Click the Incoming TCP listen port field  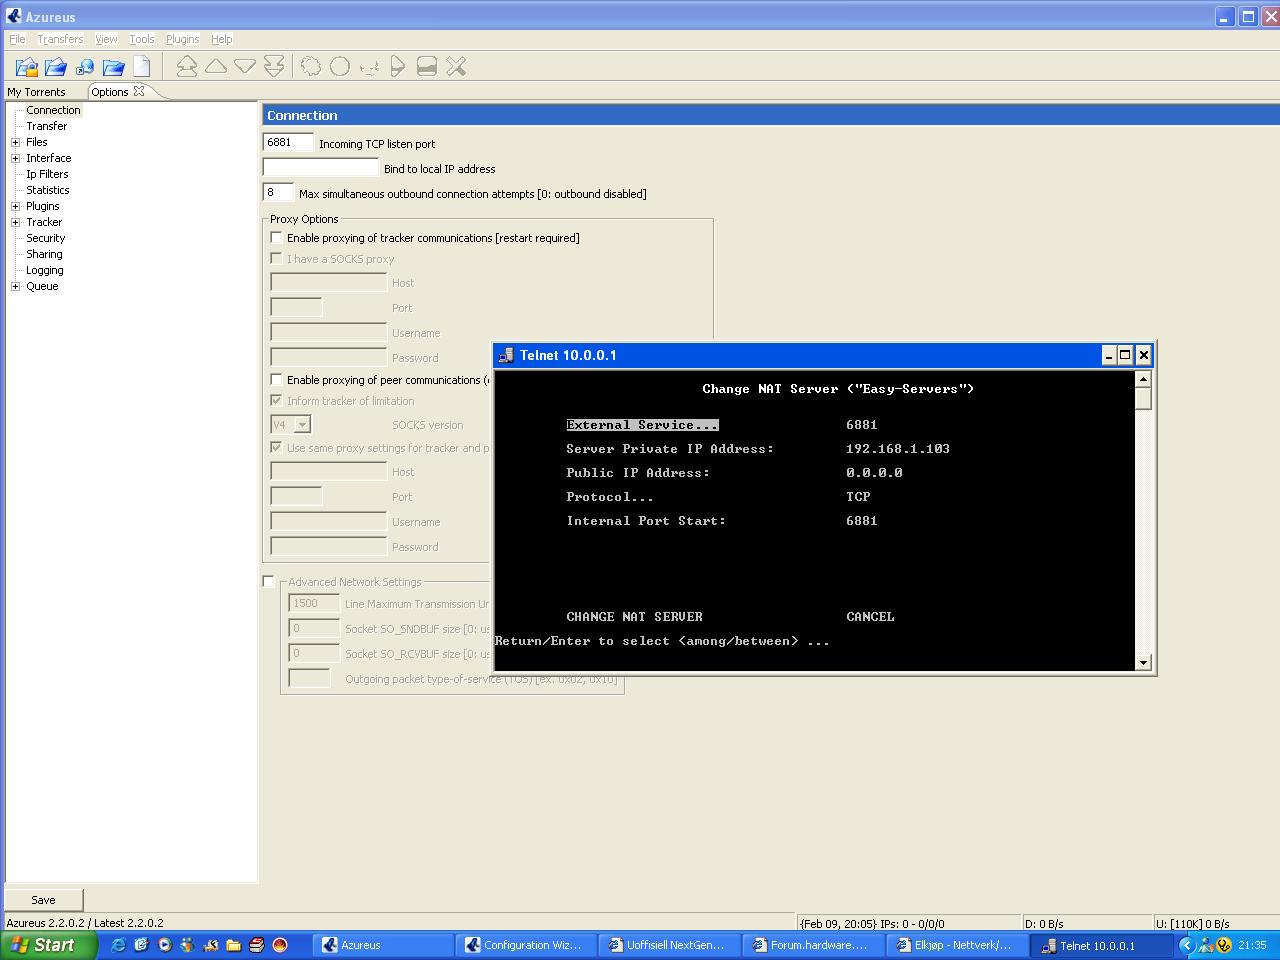coord(288,143)
